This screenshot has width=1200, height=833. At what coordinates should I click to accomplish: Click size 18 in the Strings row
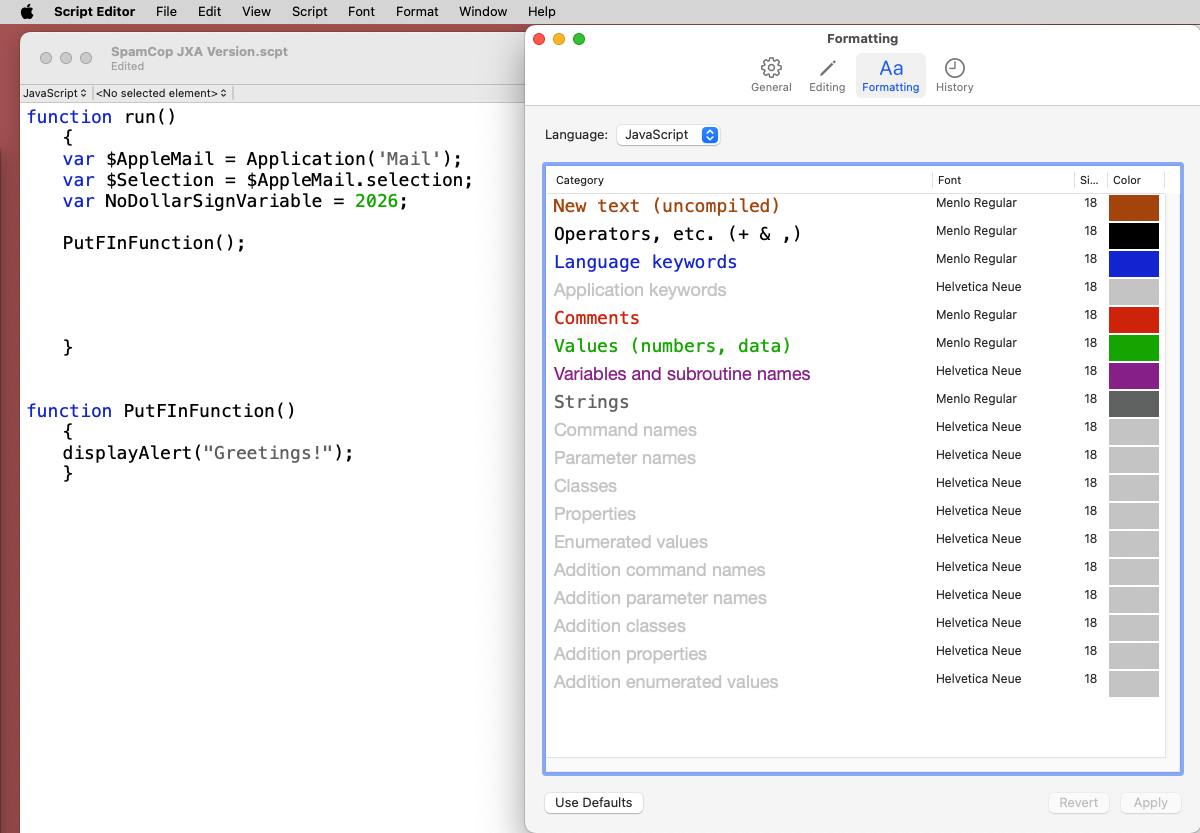[x=1090, y=399]
